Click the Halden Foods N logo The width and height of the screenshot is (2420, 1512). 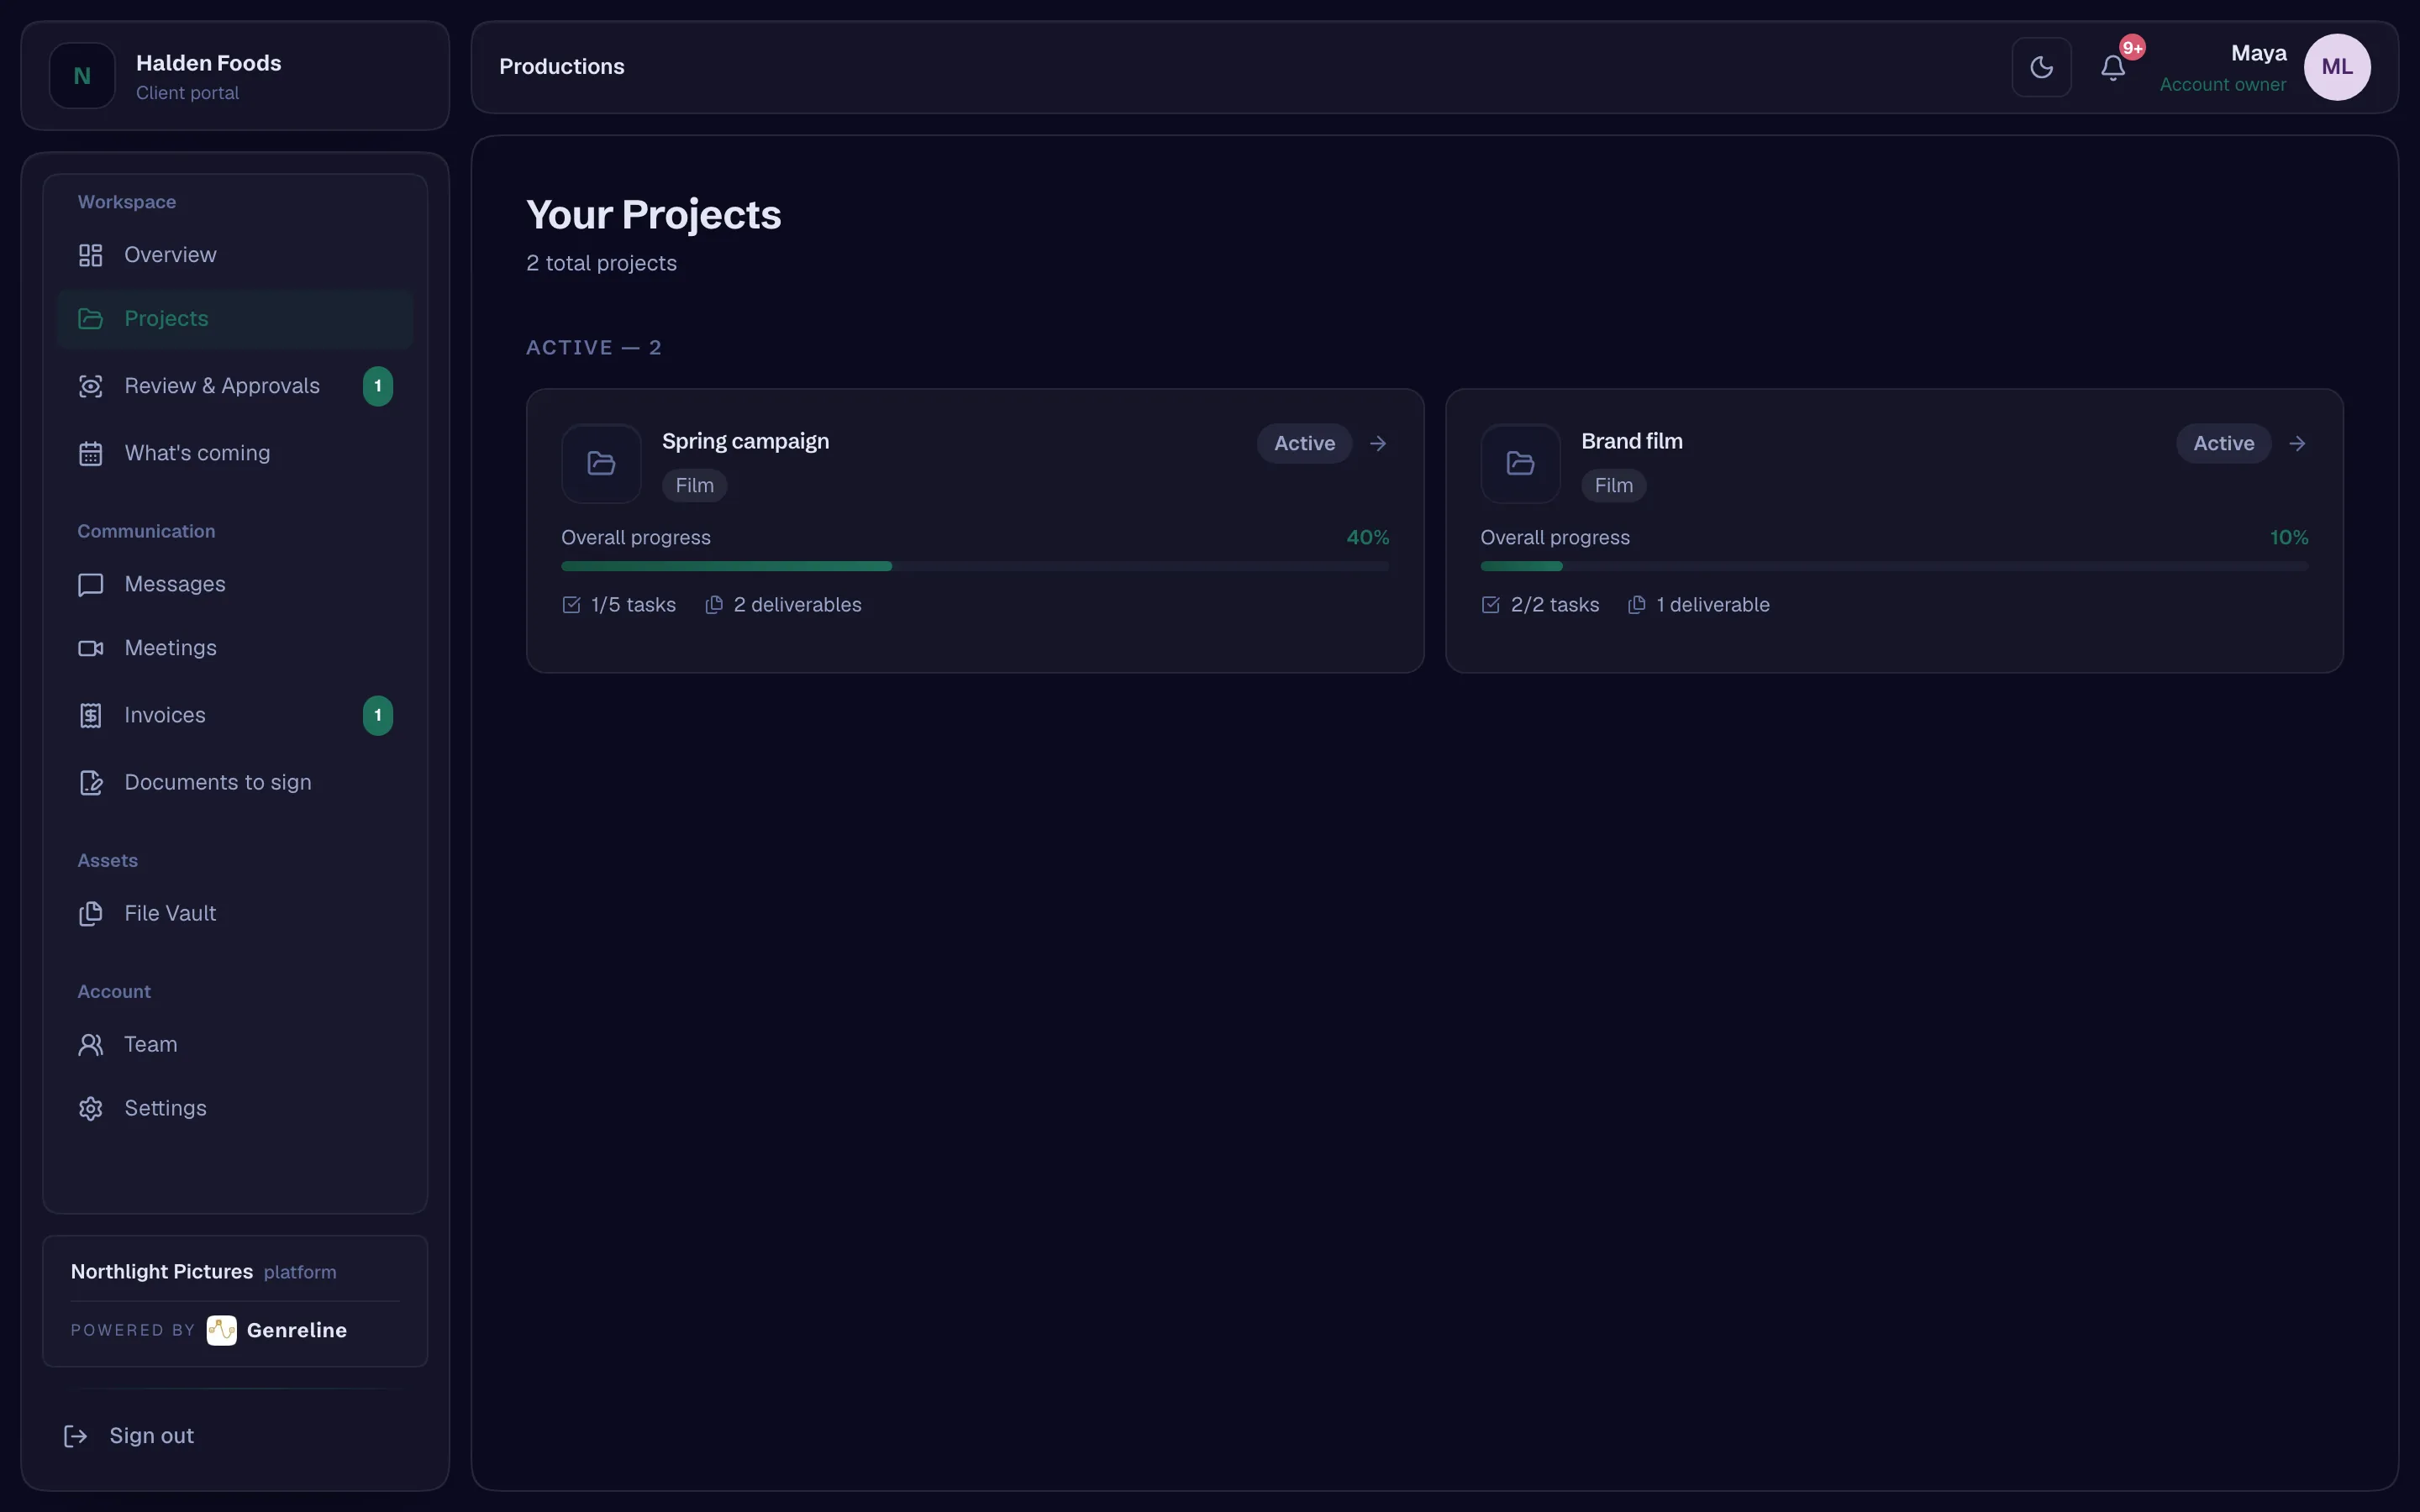[x=82, y=76]
